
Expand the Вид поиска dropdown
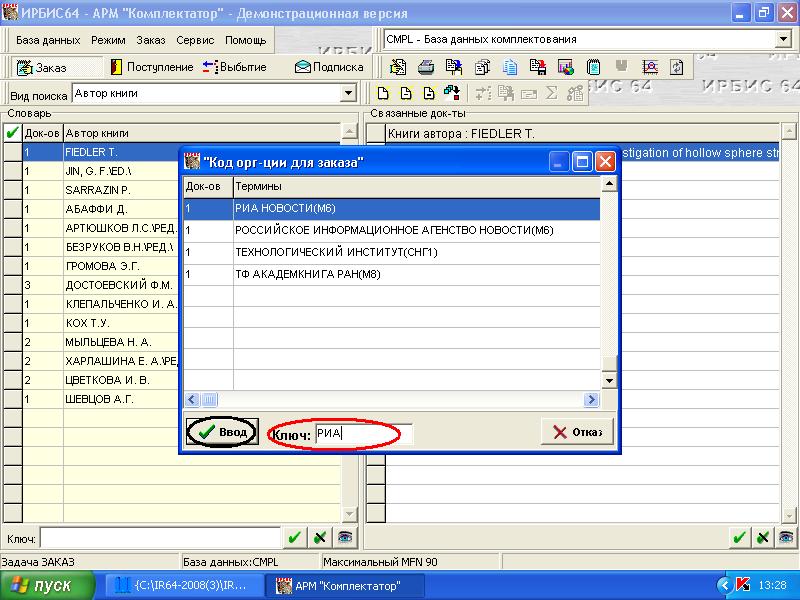click(x=349, y=94)
